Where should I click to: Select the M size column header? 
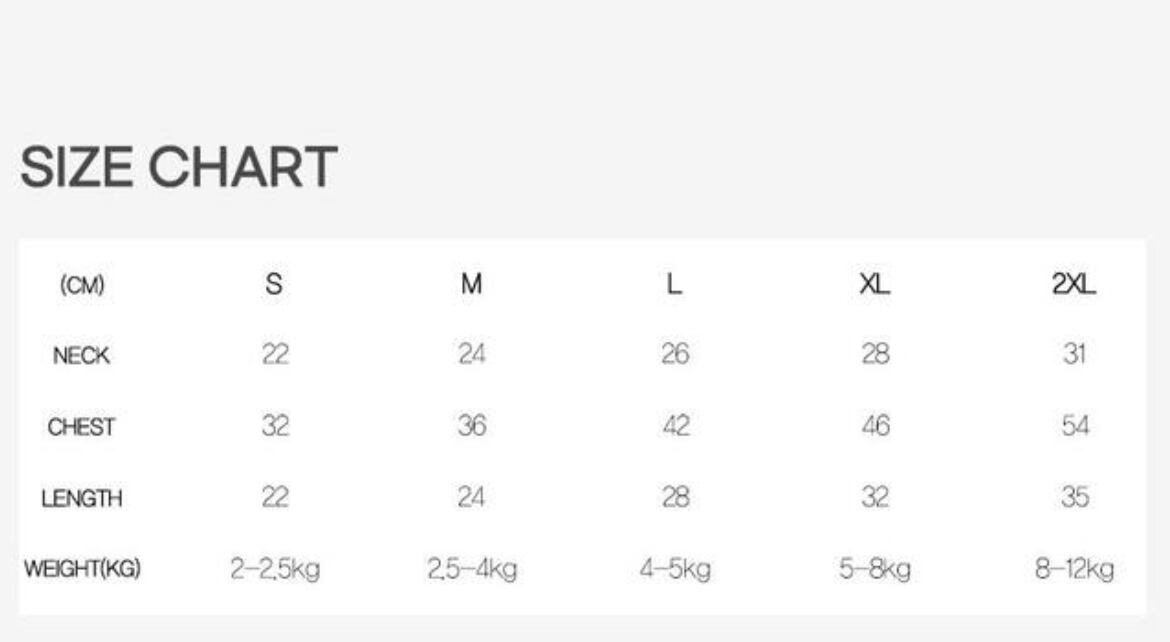tap(472, 285)
